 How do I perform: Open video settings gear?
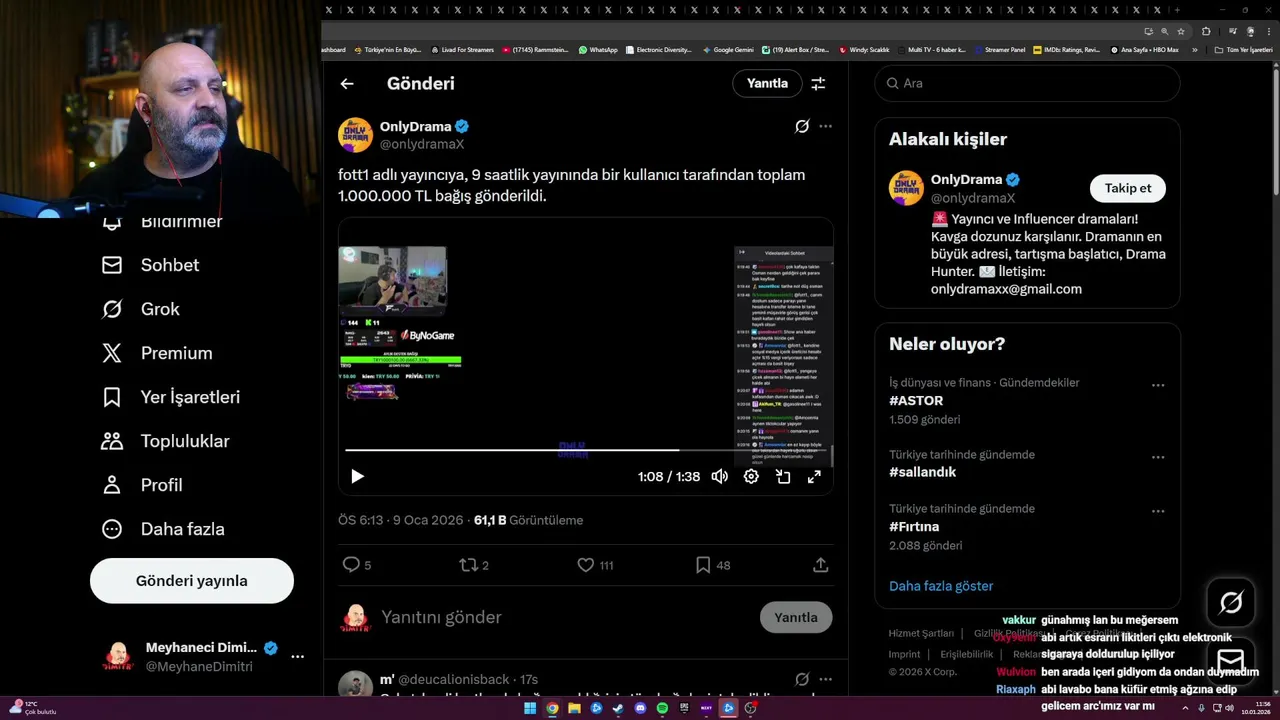point(751,477)
